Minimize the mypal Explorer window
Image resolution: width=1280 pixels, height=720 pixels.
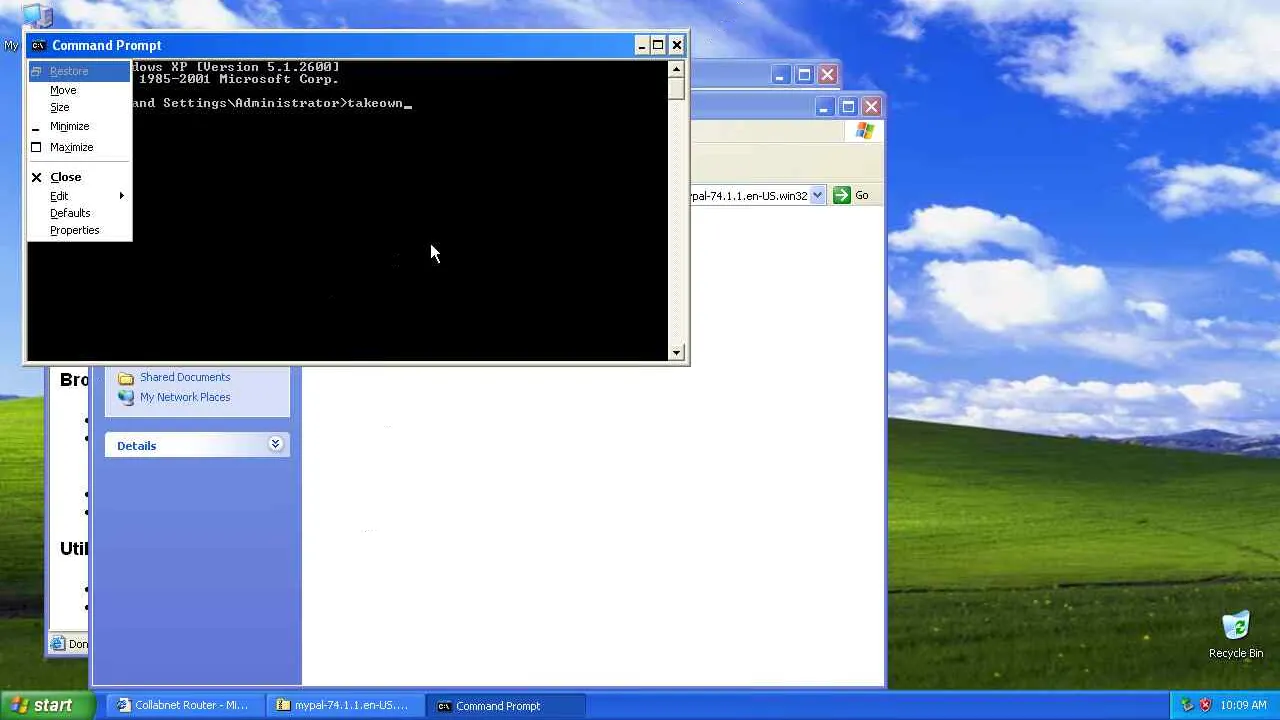[x=825, y=106]
